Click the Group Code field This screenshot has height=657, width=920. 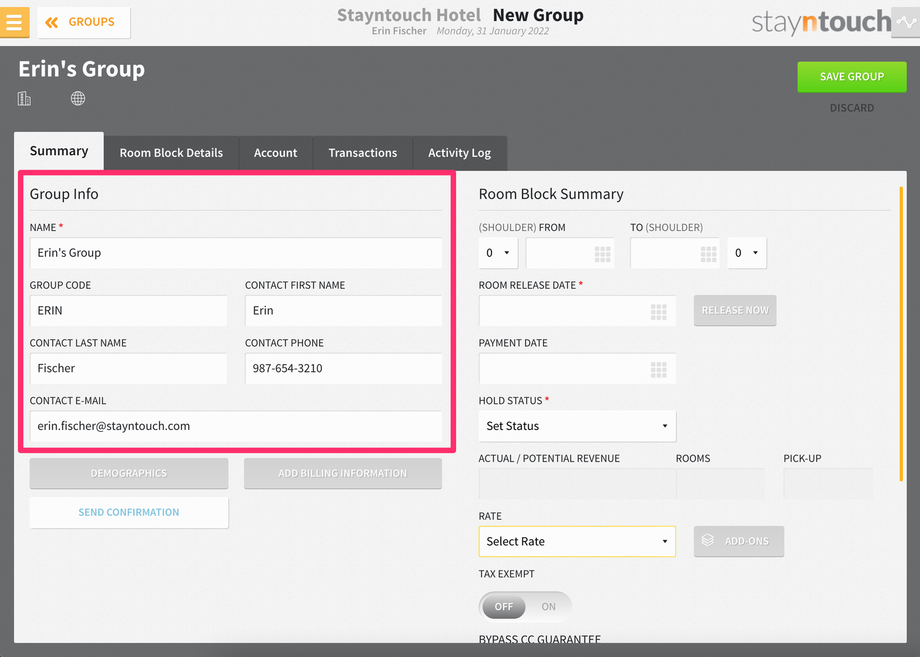128,310
